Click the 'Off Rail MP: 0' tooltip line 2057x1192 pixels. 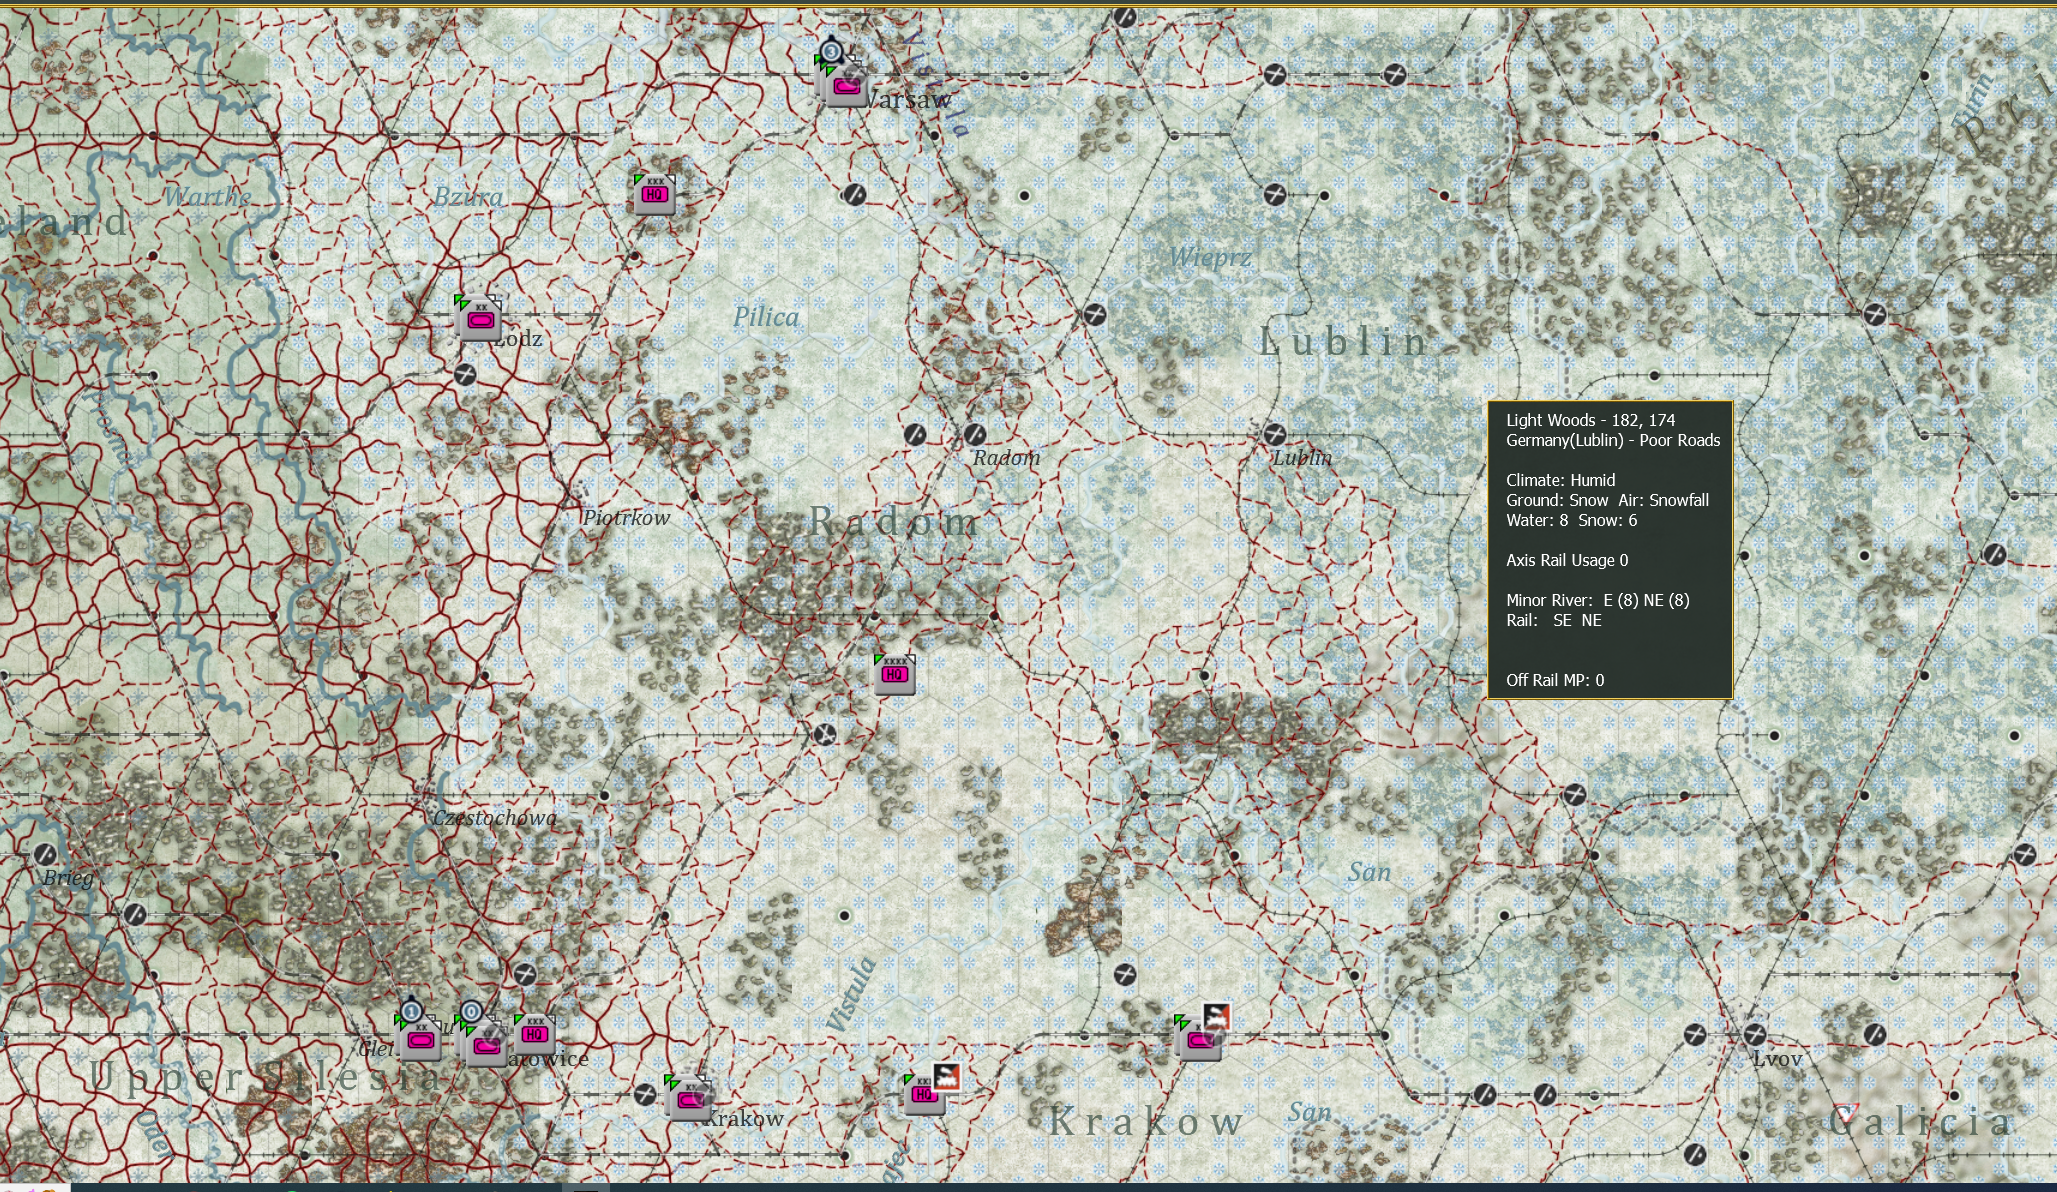[x=1555, y=680]
